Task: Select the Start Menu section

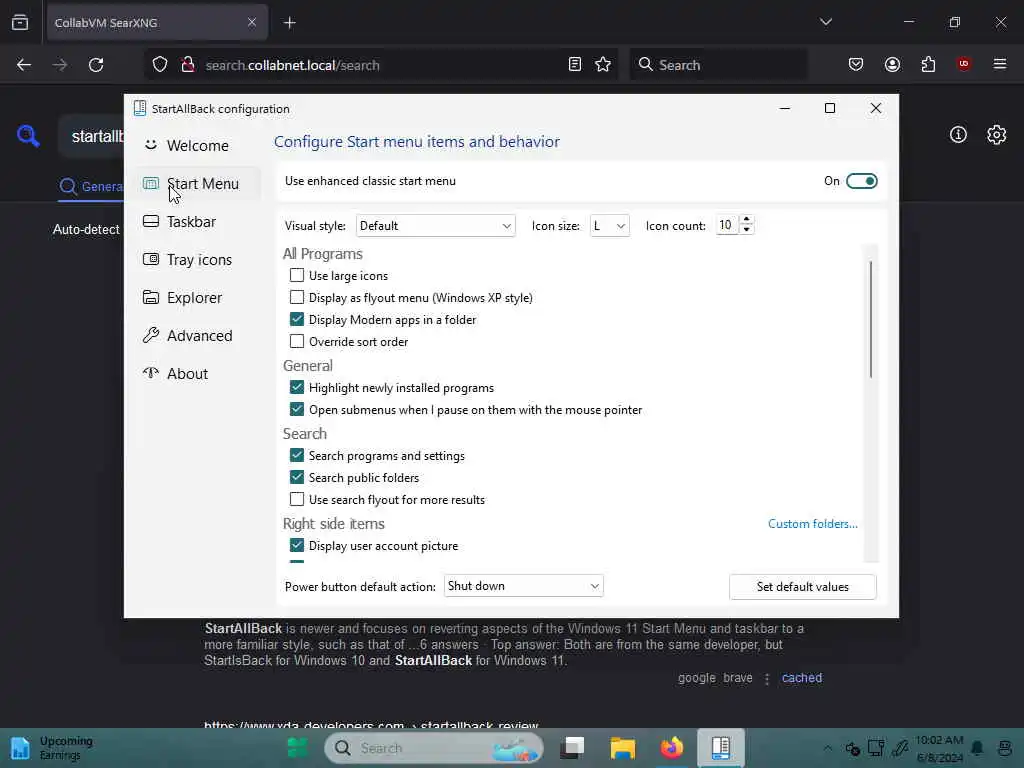Action: (x=198, y=184)
